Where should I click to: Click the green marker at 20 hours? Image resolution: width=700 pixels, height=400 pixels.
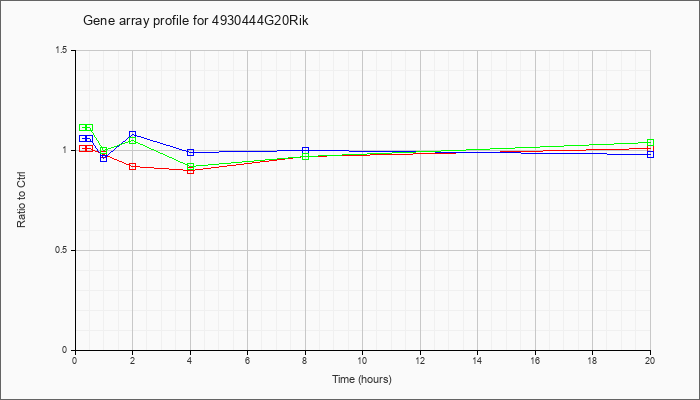point(650,143)
